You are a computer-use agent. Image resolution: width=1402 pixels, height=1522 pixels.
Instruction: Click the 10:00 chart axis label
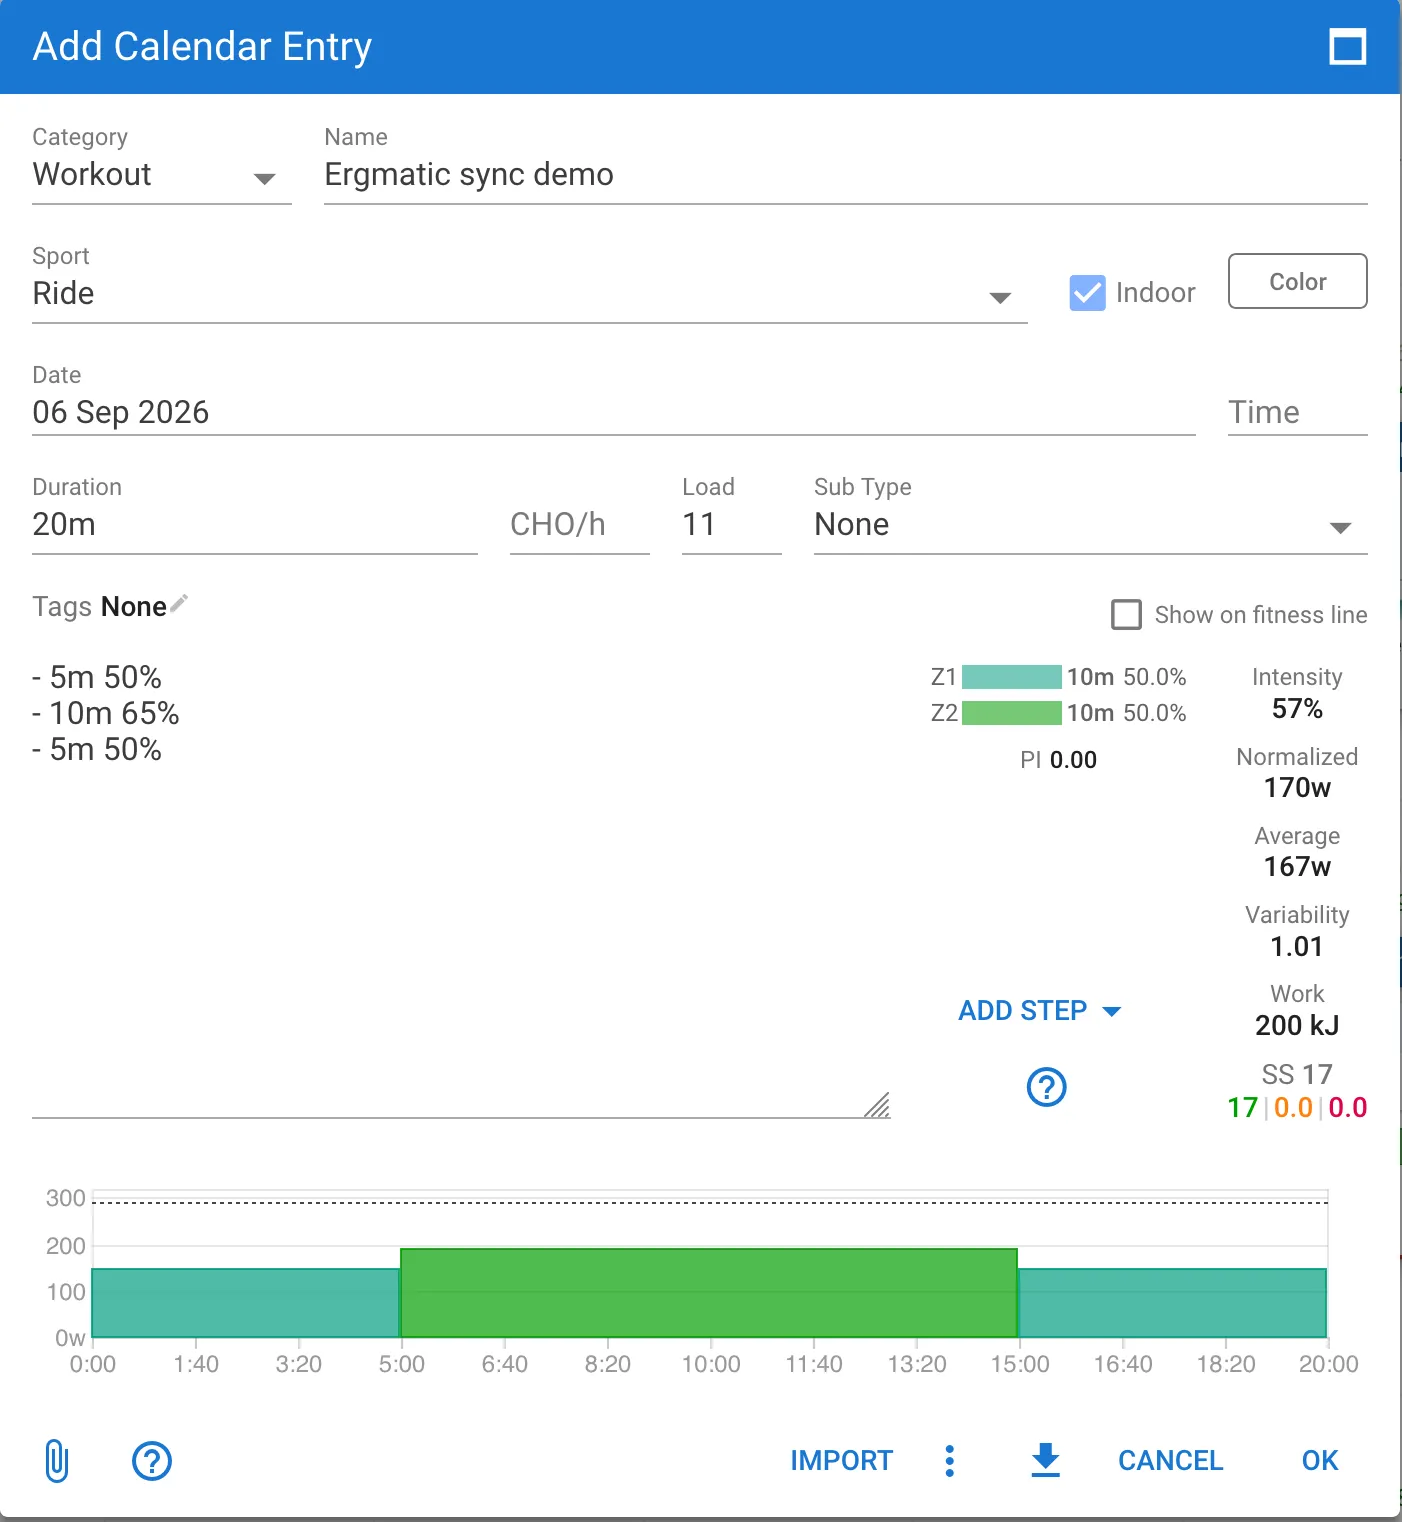pyautogui.click(x=711, y=1364)
